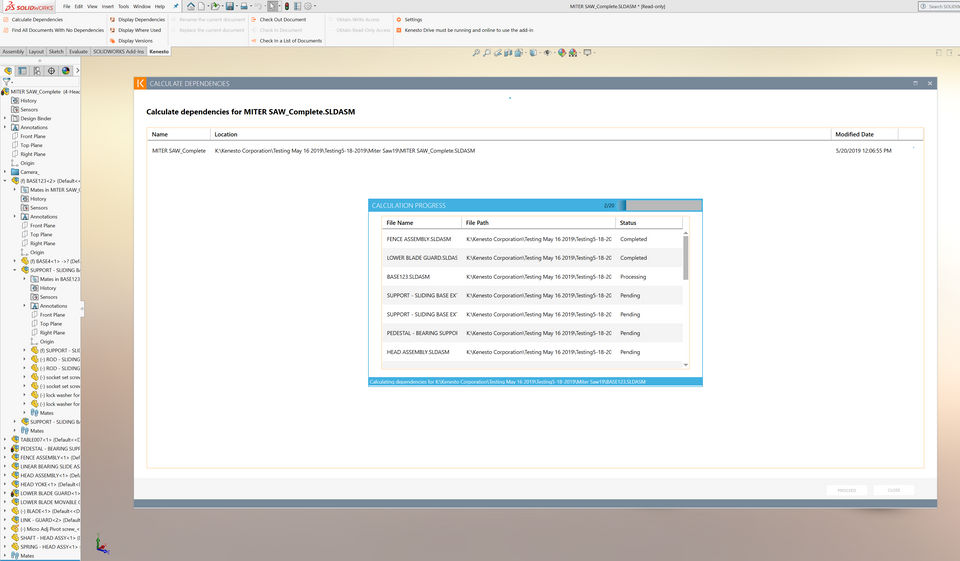Screen dimensions: 960x561
Task: Click the Edit Appearance sphere icon
Action: pyautogui.click(x=561, y=53)
